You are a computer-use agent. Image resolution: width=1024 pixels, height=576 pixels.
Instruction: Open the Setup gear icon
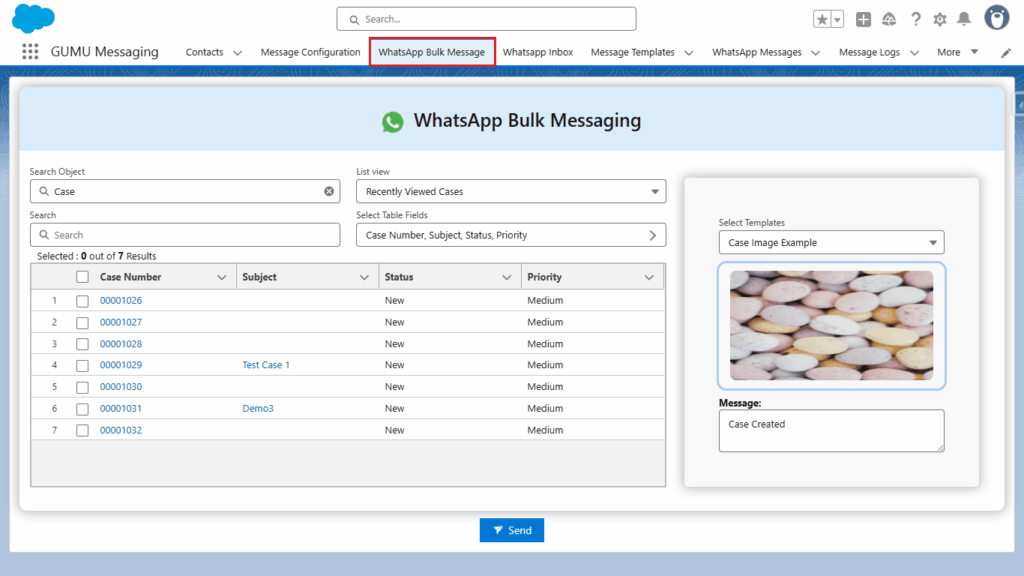click(940, 19)
